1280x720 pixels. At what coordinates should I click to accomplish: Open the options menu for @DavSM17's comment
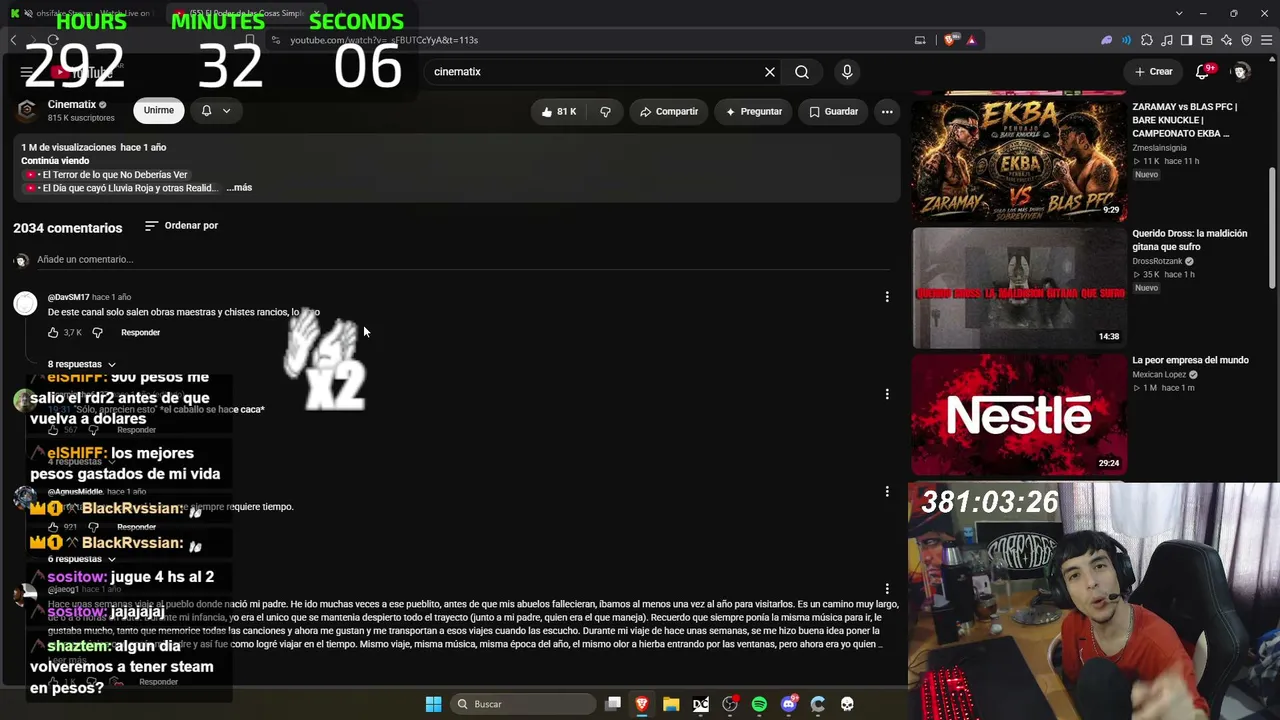[887, 297]
